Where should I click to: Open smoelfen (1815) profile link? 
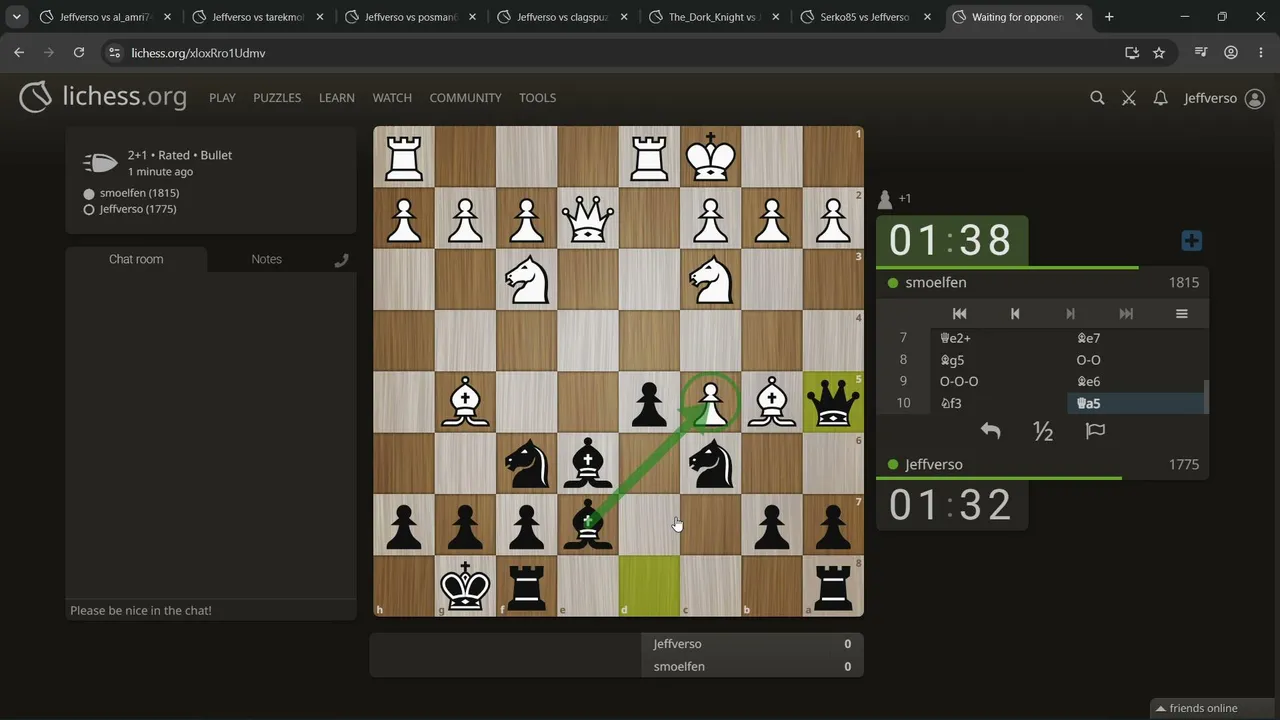pos(139,193)
